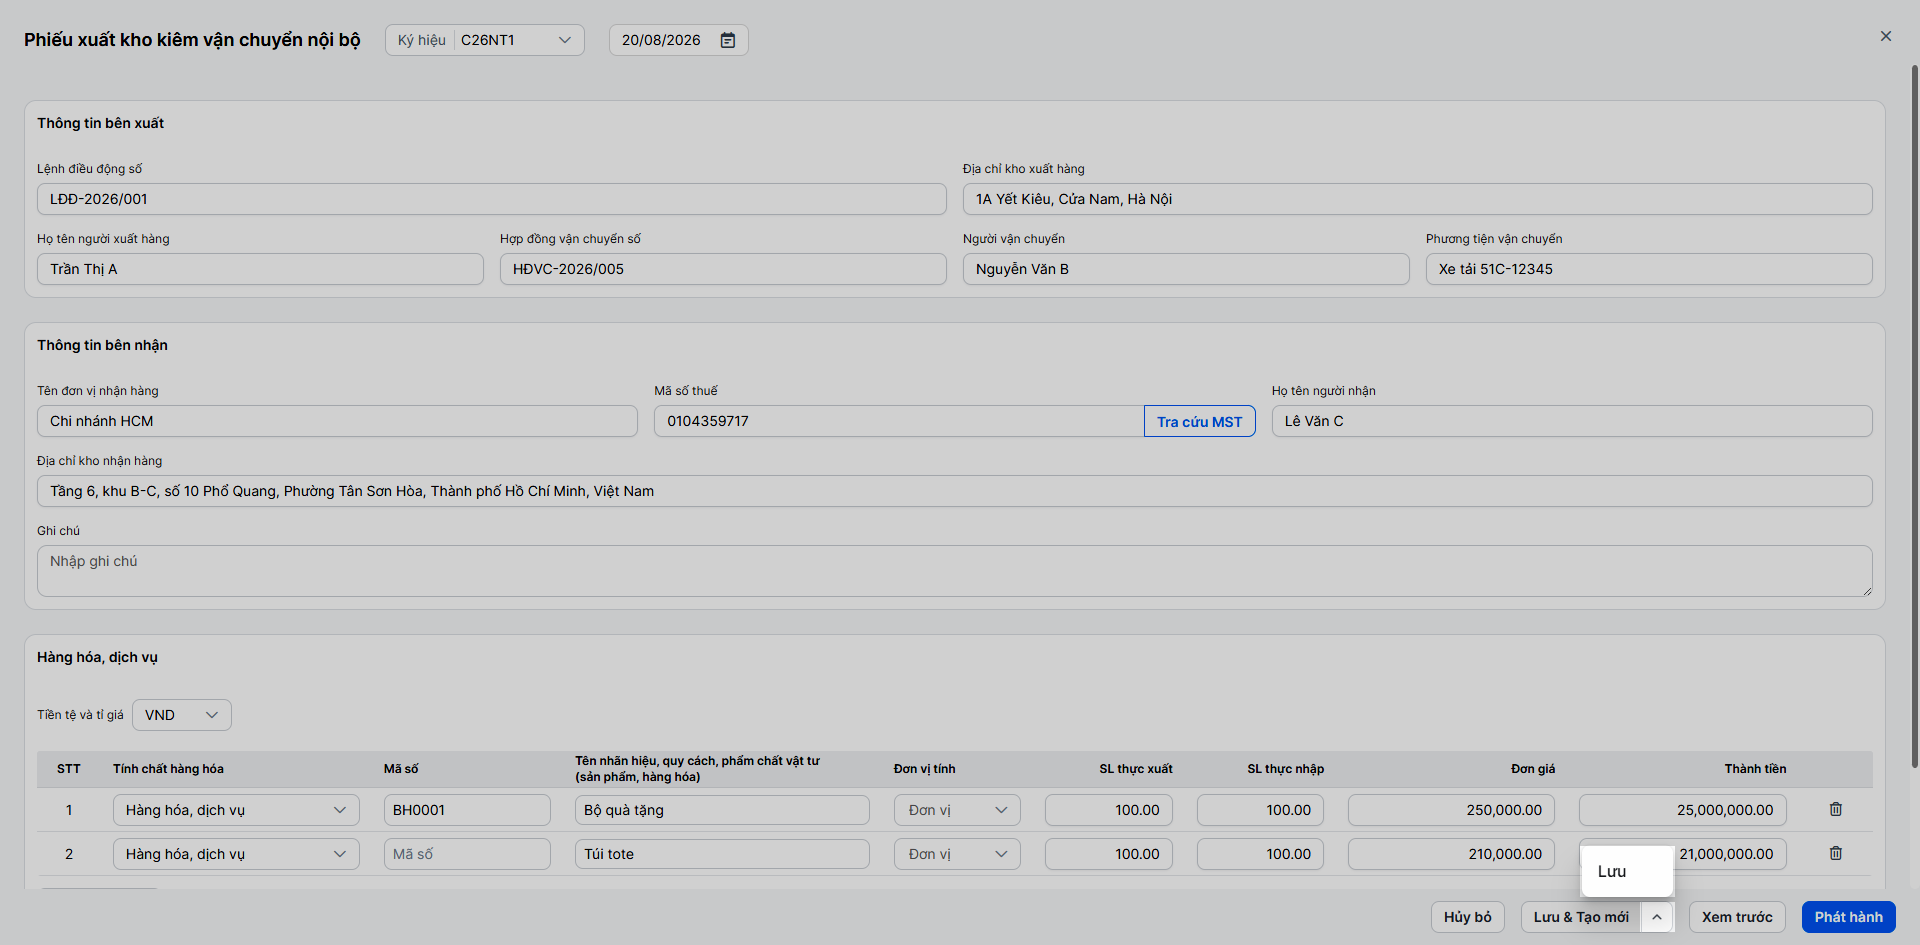Click the Tính chất hàng hóa column header
Viewport: 1920px width, 945px height.
168,769
